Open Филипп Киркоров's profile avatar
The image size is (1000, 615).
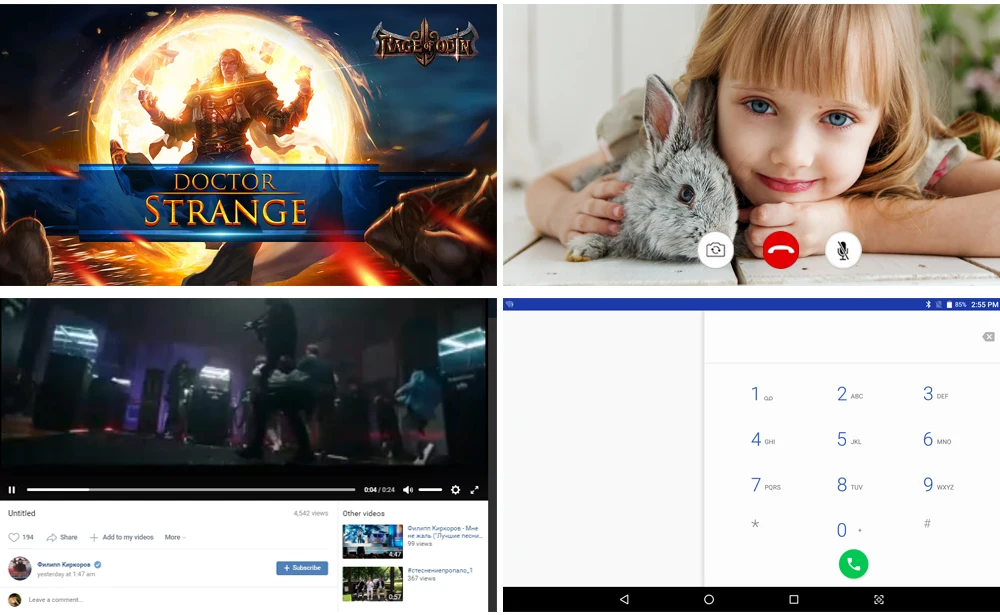click(x=20, y=568)
